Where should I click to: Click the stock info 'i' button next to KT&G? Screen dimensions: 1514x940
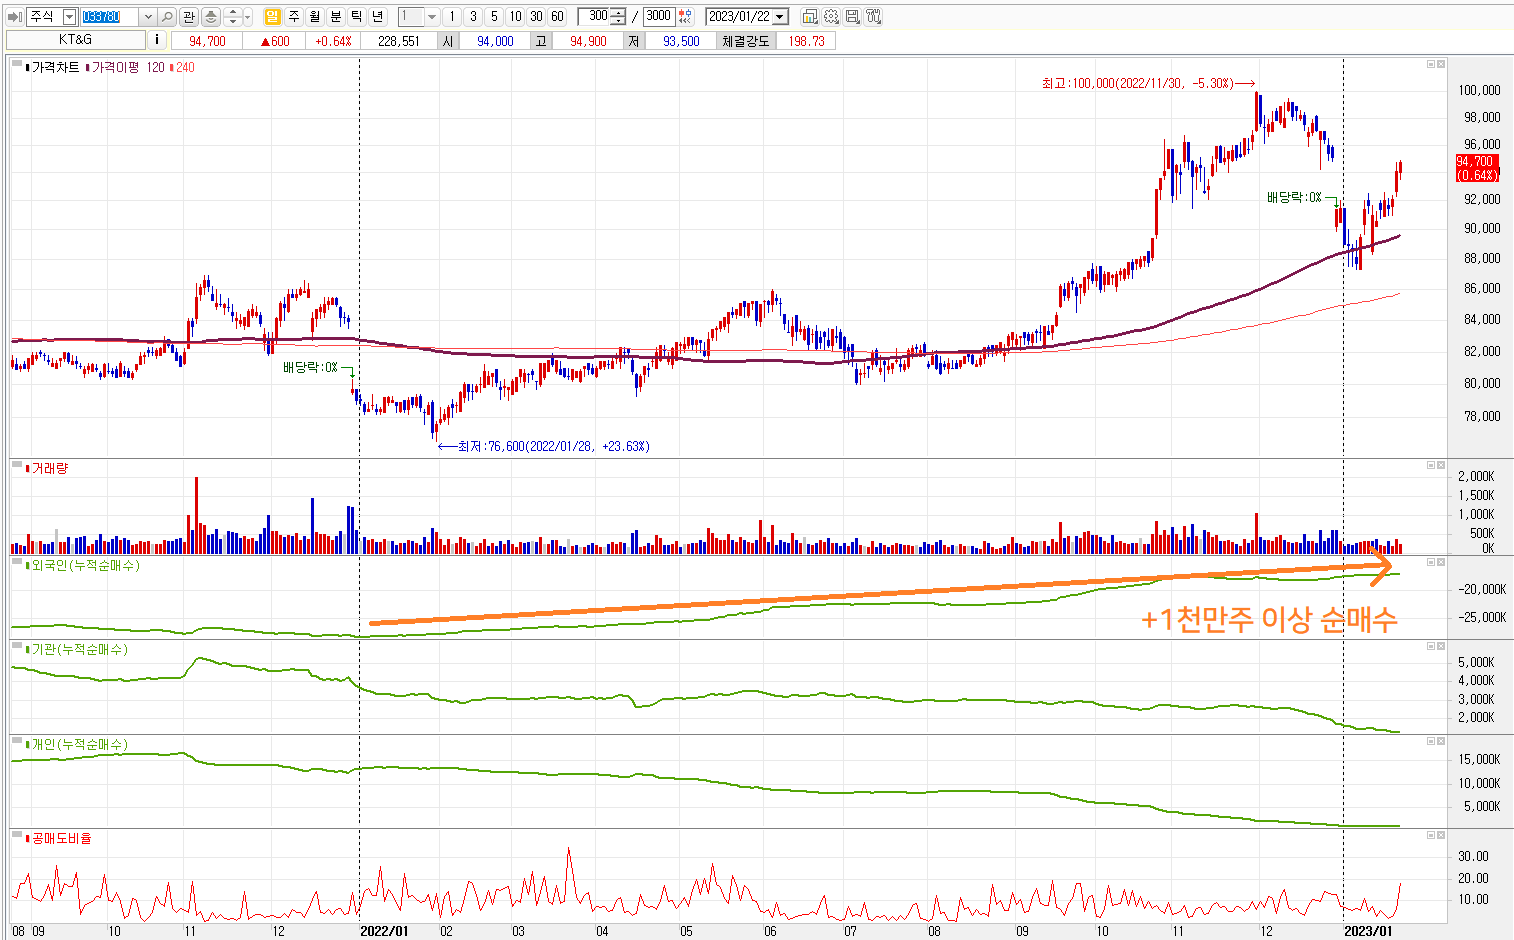[157, 40]
